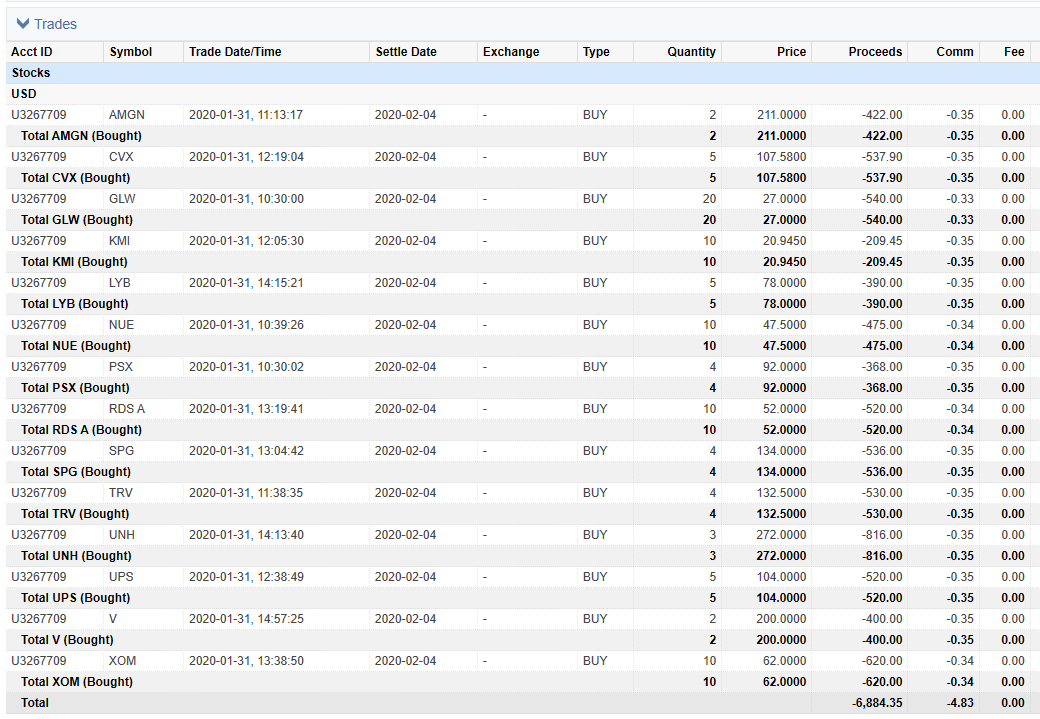Click the Total TRV (Bought) row
Screen dimensions: 1040x719
pos(523,514)
